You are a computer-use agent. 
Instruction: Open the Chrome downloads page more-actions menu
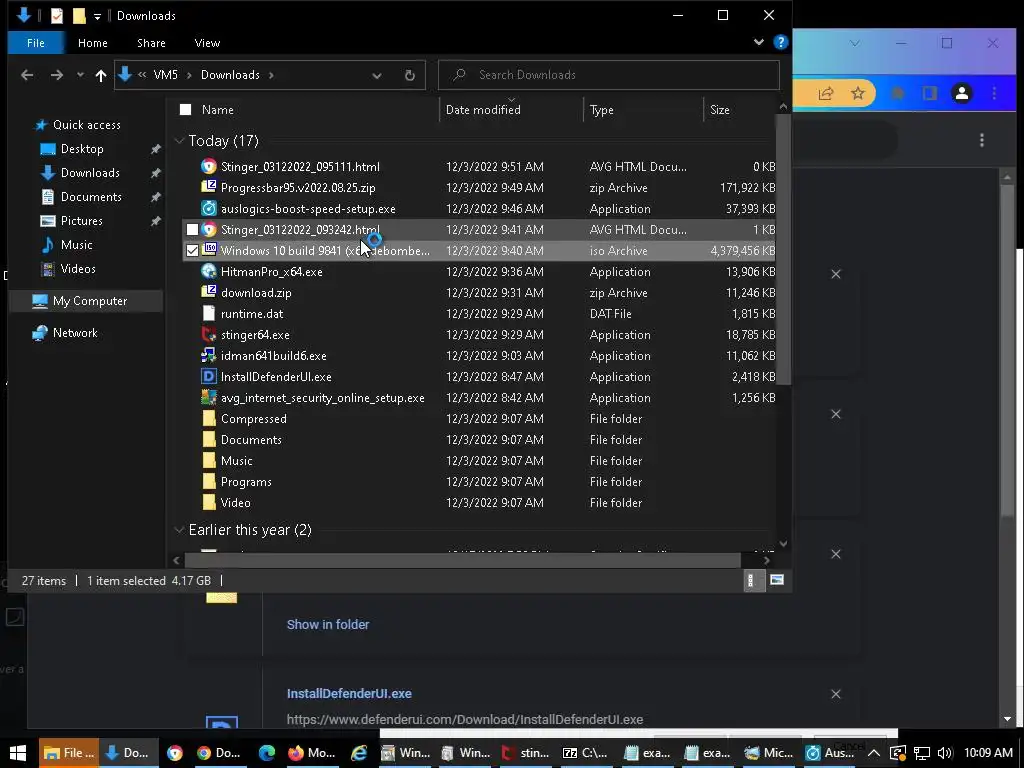pos(982,140)
